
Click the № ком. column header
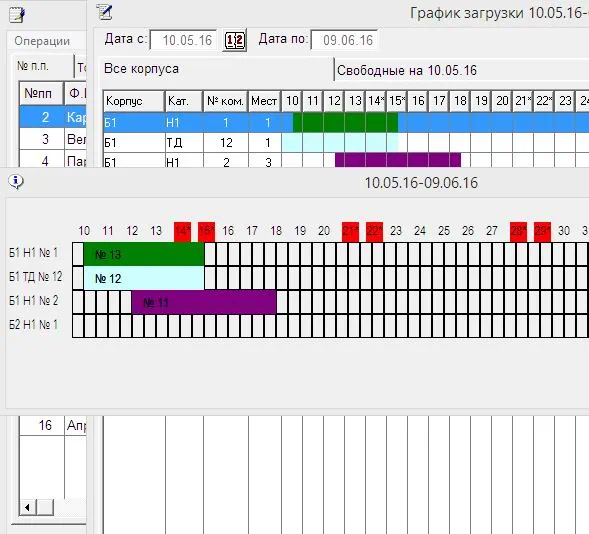click(225, 101)
